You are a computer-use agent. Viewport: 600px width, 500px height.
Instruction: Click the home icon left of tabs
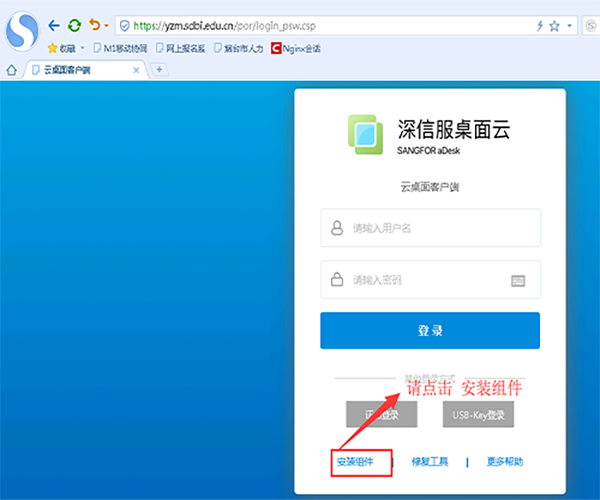(11, 69)
